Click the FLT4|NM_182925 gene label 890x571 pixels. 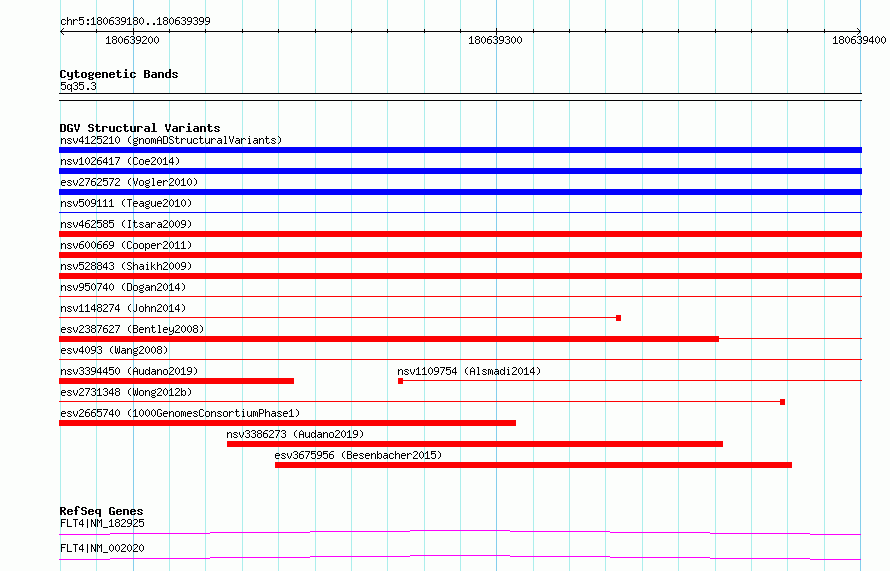[x=102, y=523]
